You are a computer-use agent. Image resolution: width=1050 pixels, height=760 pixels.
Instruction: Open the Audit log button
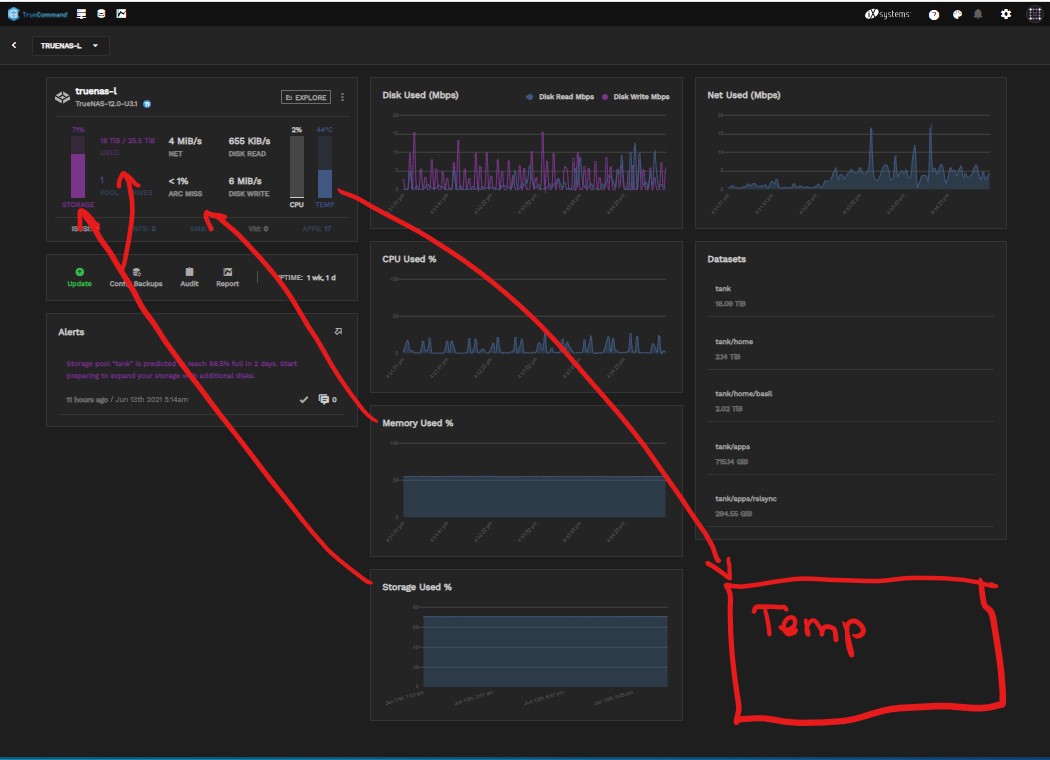coord(190,277)
